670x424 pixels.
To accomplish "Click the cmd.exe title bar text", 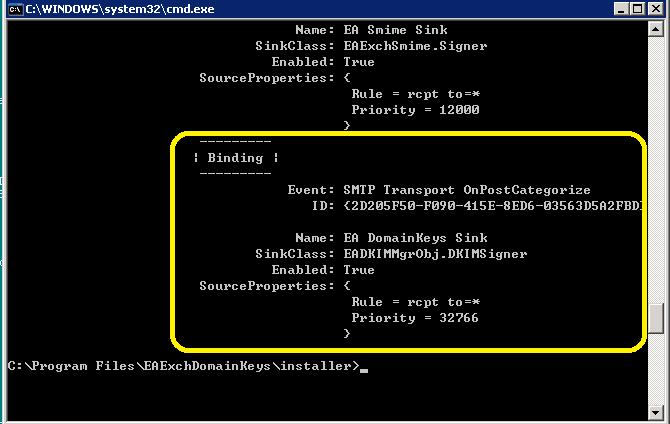I will point(120,9).
